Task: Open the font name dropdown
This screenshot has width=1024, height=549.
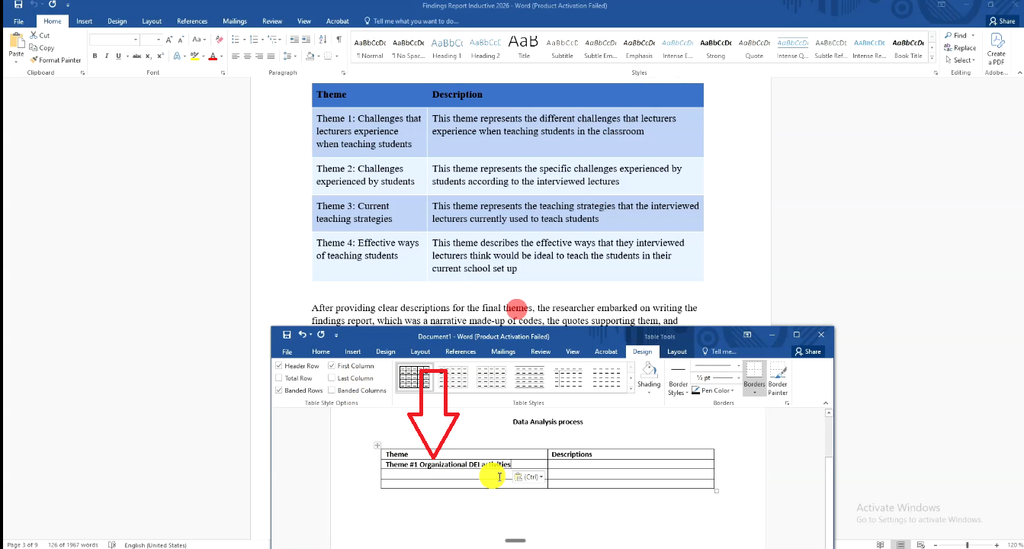Action: 135,40
